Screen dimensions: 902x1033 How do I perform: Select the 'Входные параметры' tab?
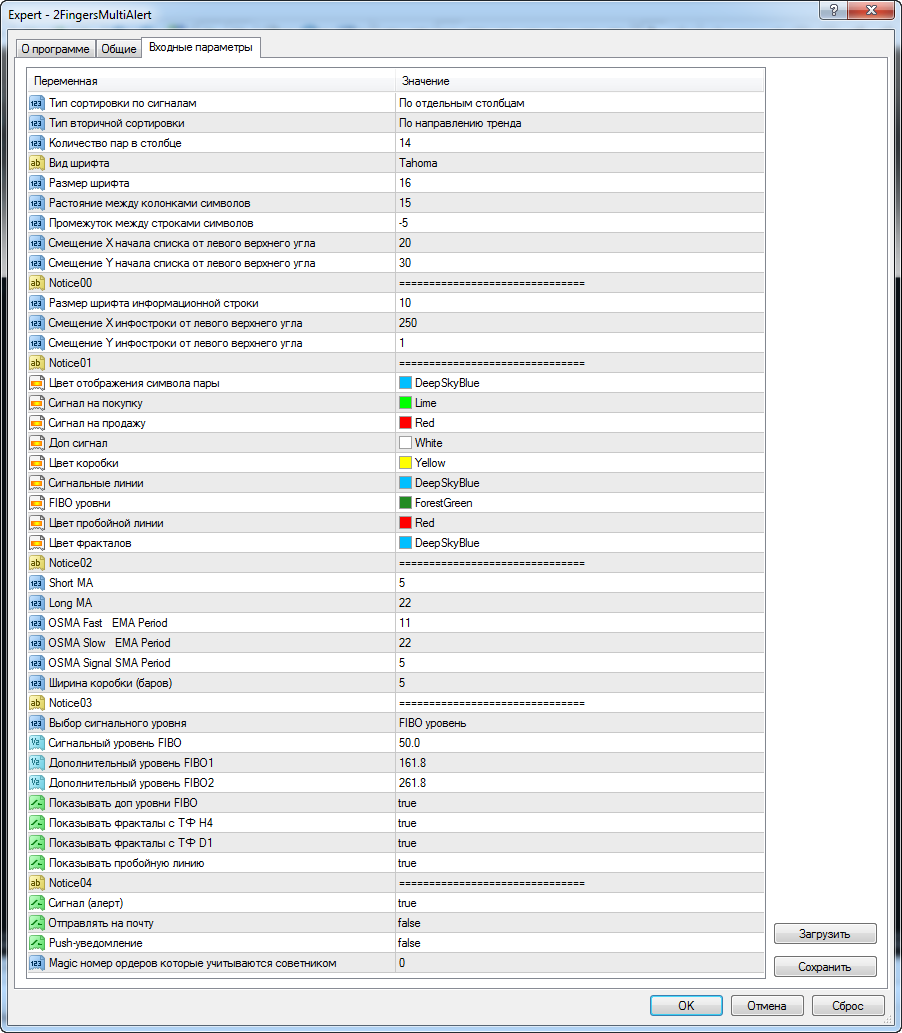[201, 47]
